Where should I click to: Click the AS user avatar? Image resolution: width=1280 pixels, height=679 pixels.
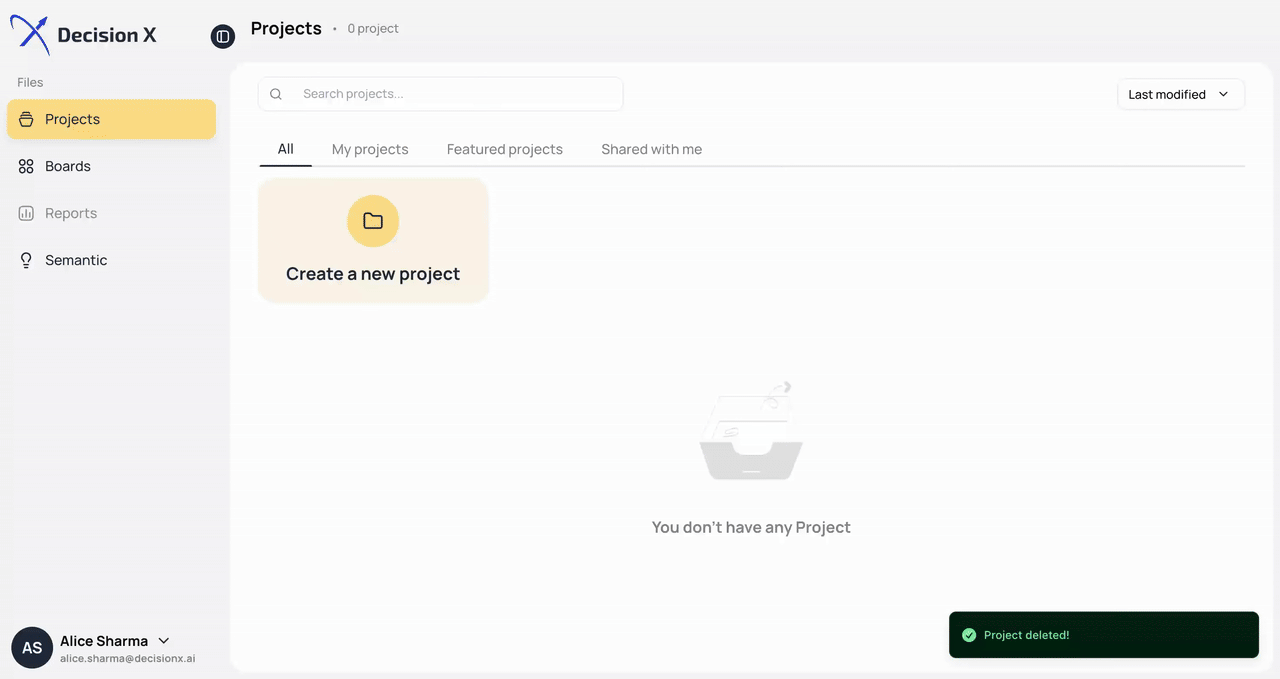coord(32,648)
